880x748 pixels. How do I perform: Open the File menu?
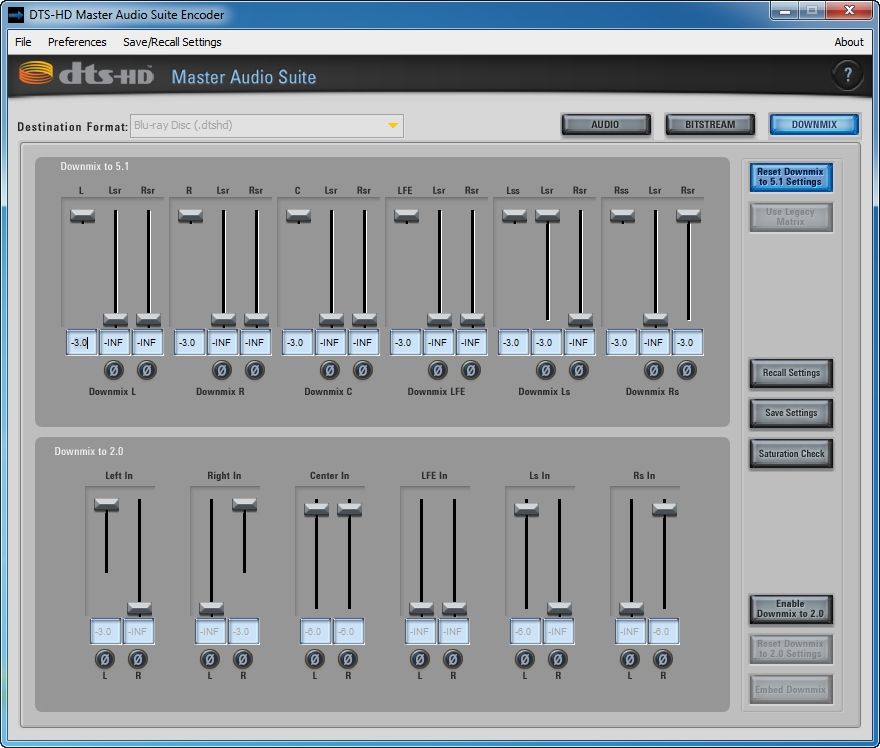tap(23, 42)
